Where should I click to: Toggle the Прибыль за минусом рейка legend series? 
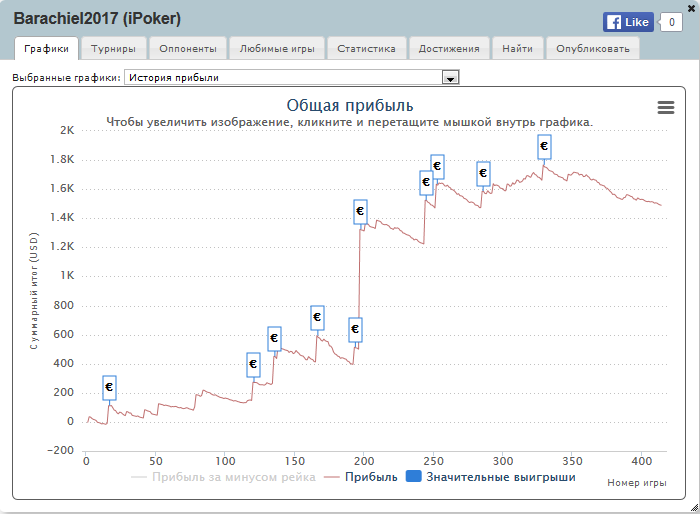(x=223, y=477)
